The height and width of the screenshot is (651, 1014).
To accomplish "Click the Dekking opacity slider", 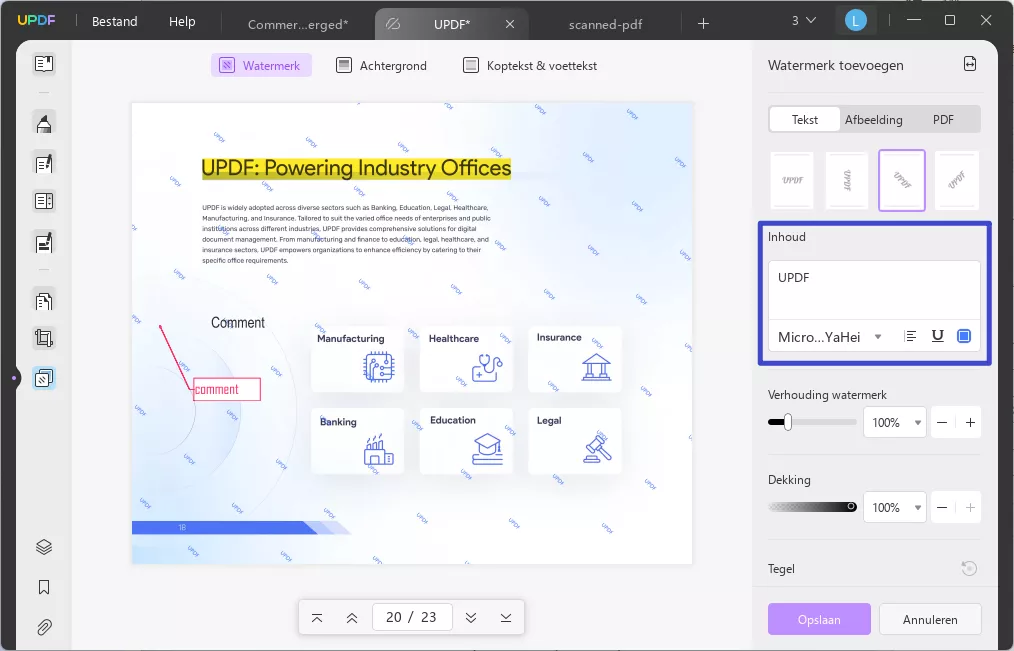I will click(x=812, y=507).
